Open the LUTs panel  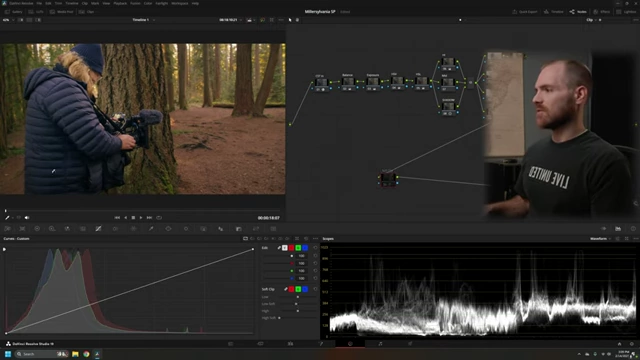[x=36, y=12]
